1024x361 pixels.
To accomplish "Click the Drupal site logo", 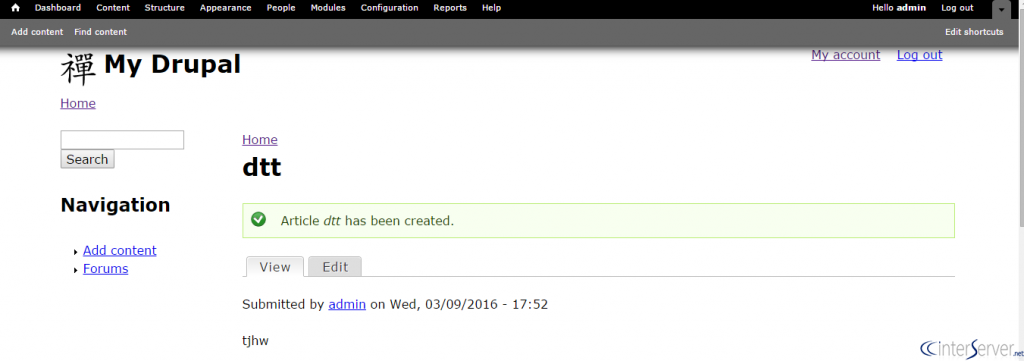I will click(78, 69).
